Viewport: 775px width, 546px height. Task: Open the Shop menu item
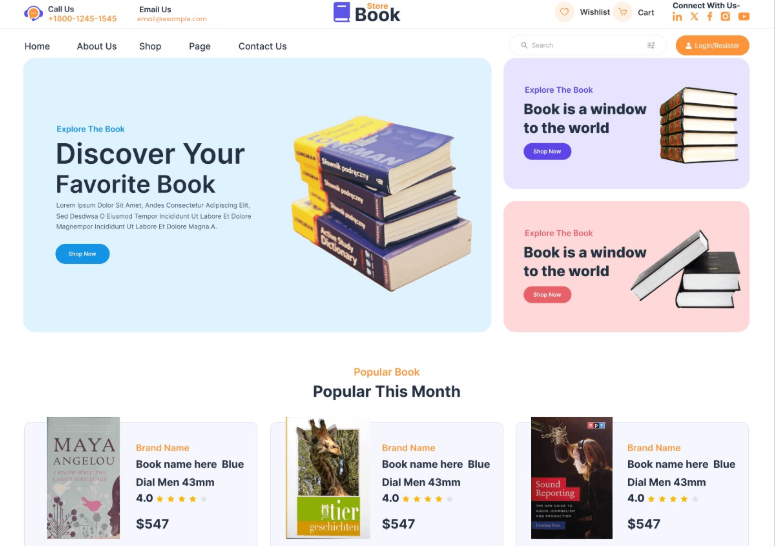[x=150, y=46]
